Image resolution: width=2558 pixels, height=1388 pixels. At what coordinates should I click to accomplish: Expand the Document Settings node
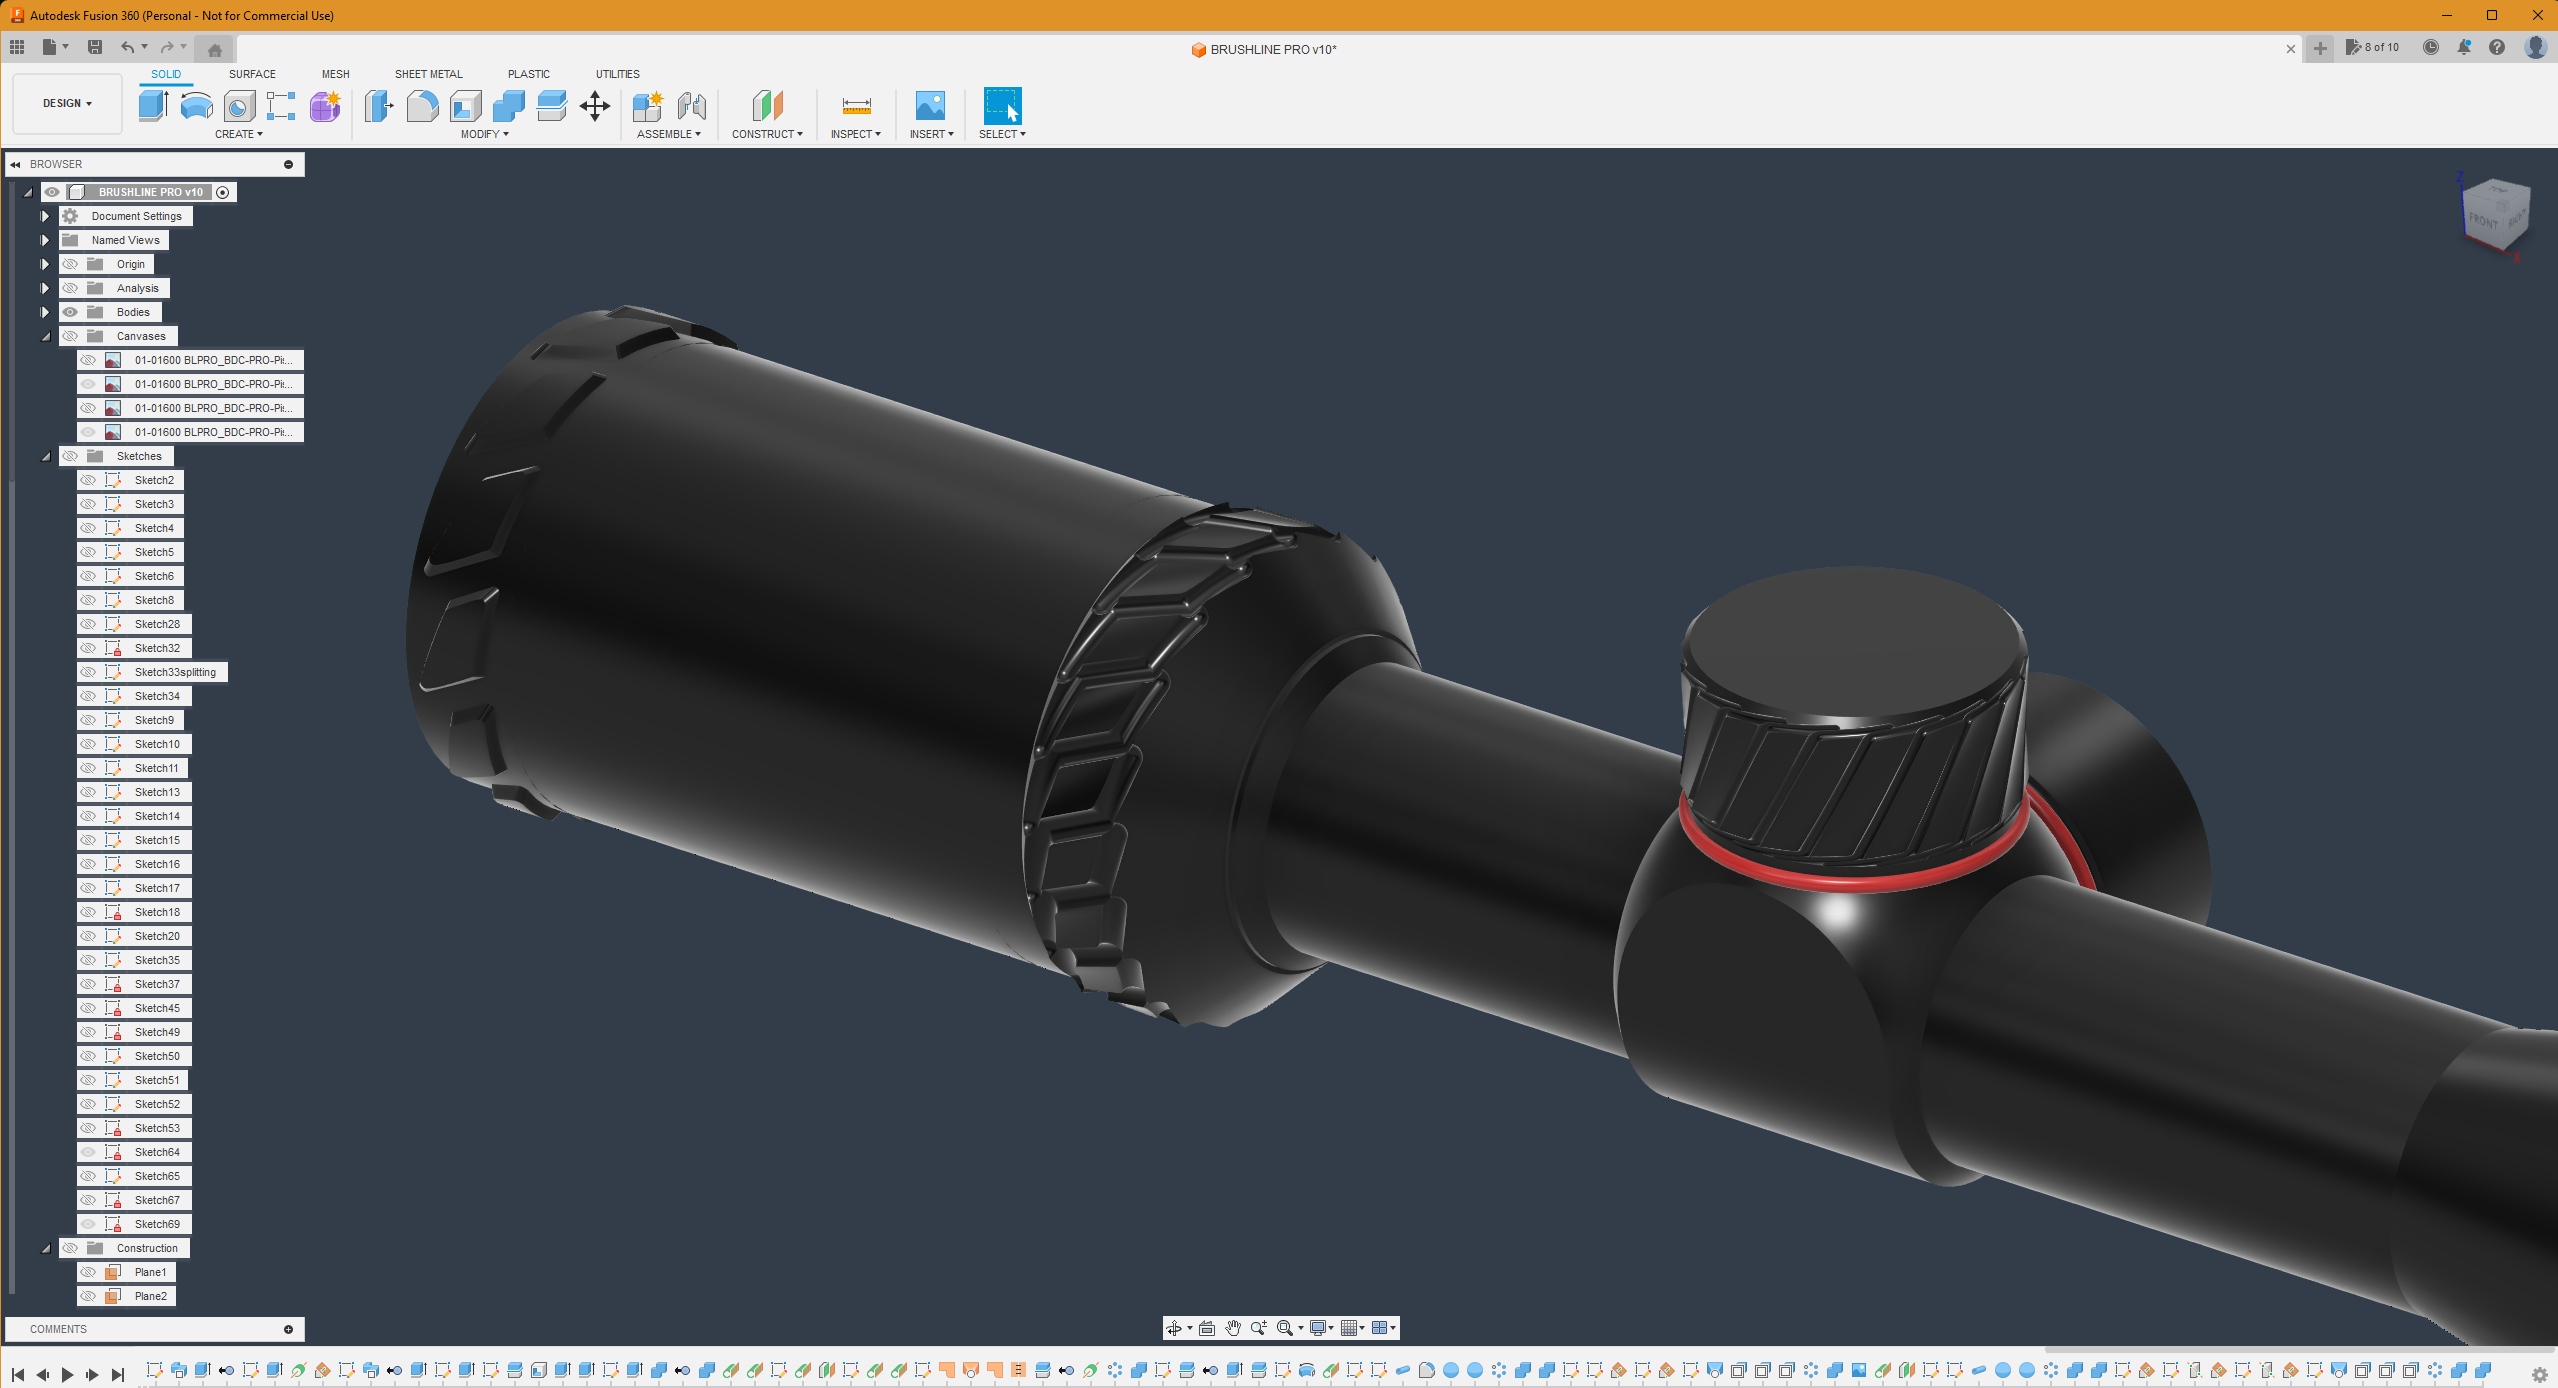point(45,216)
